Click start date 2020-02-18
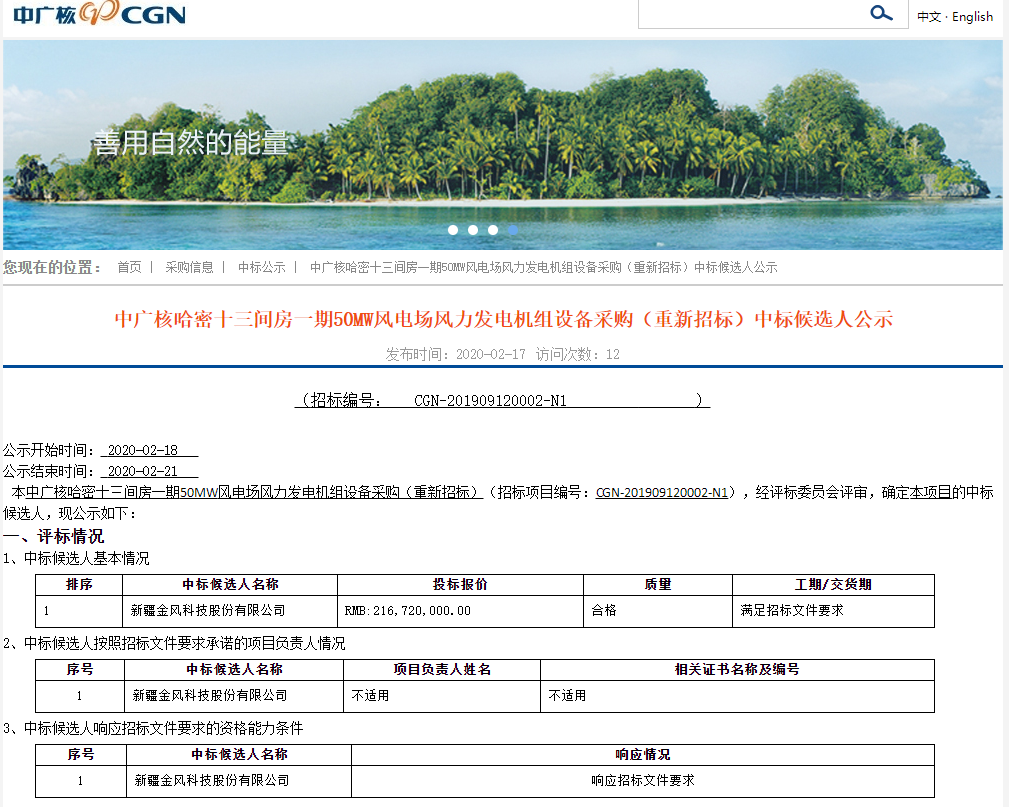This screenshot has width=1009, height=807. pos(143,450)
